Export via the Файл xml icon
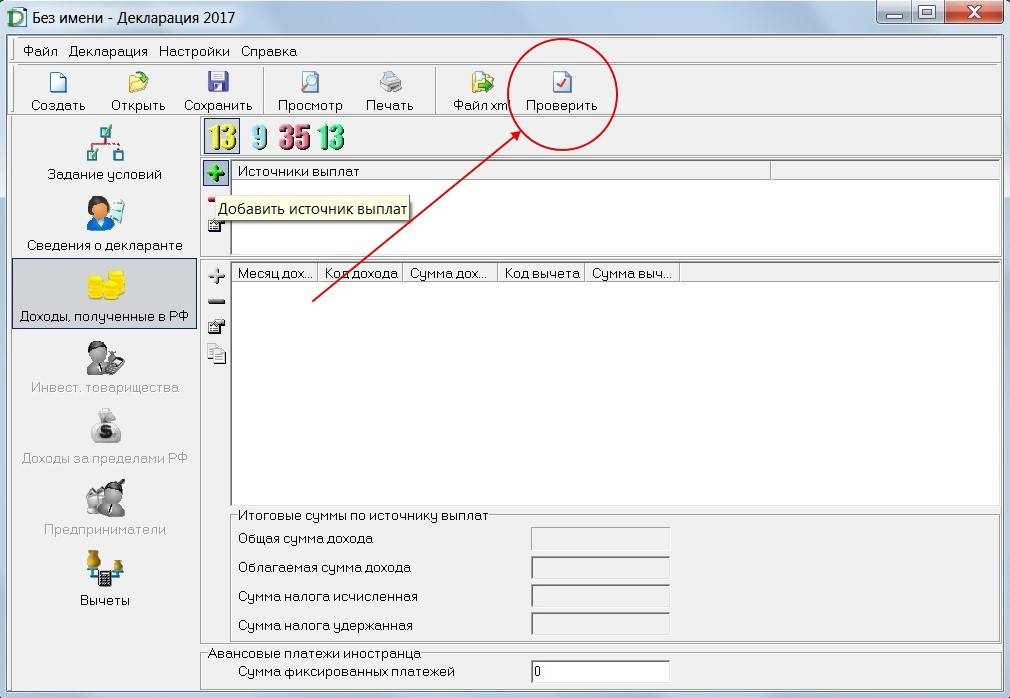The image size is (1010, 698). [482, 85]
